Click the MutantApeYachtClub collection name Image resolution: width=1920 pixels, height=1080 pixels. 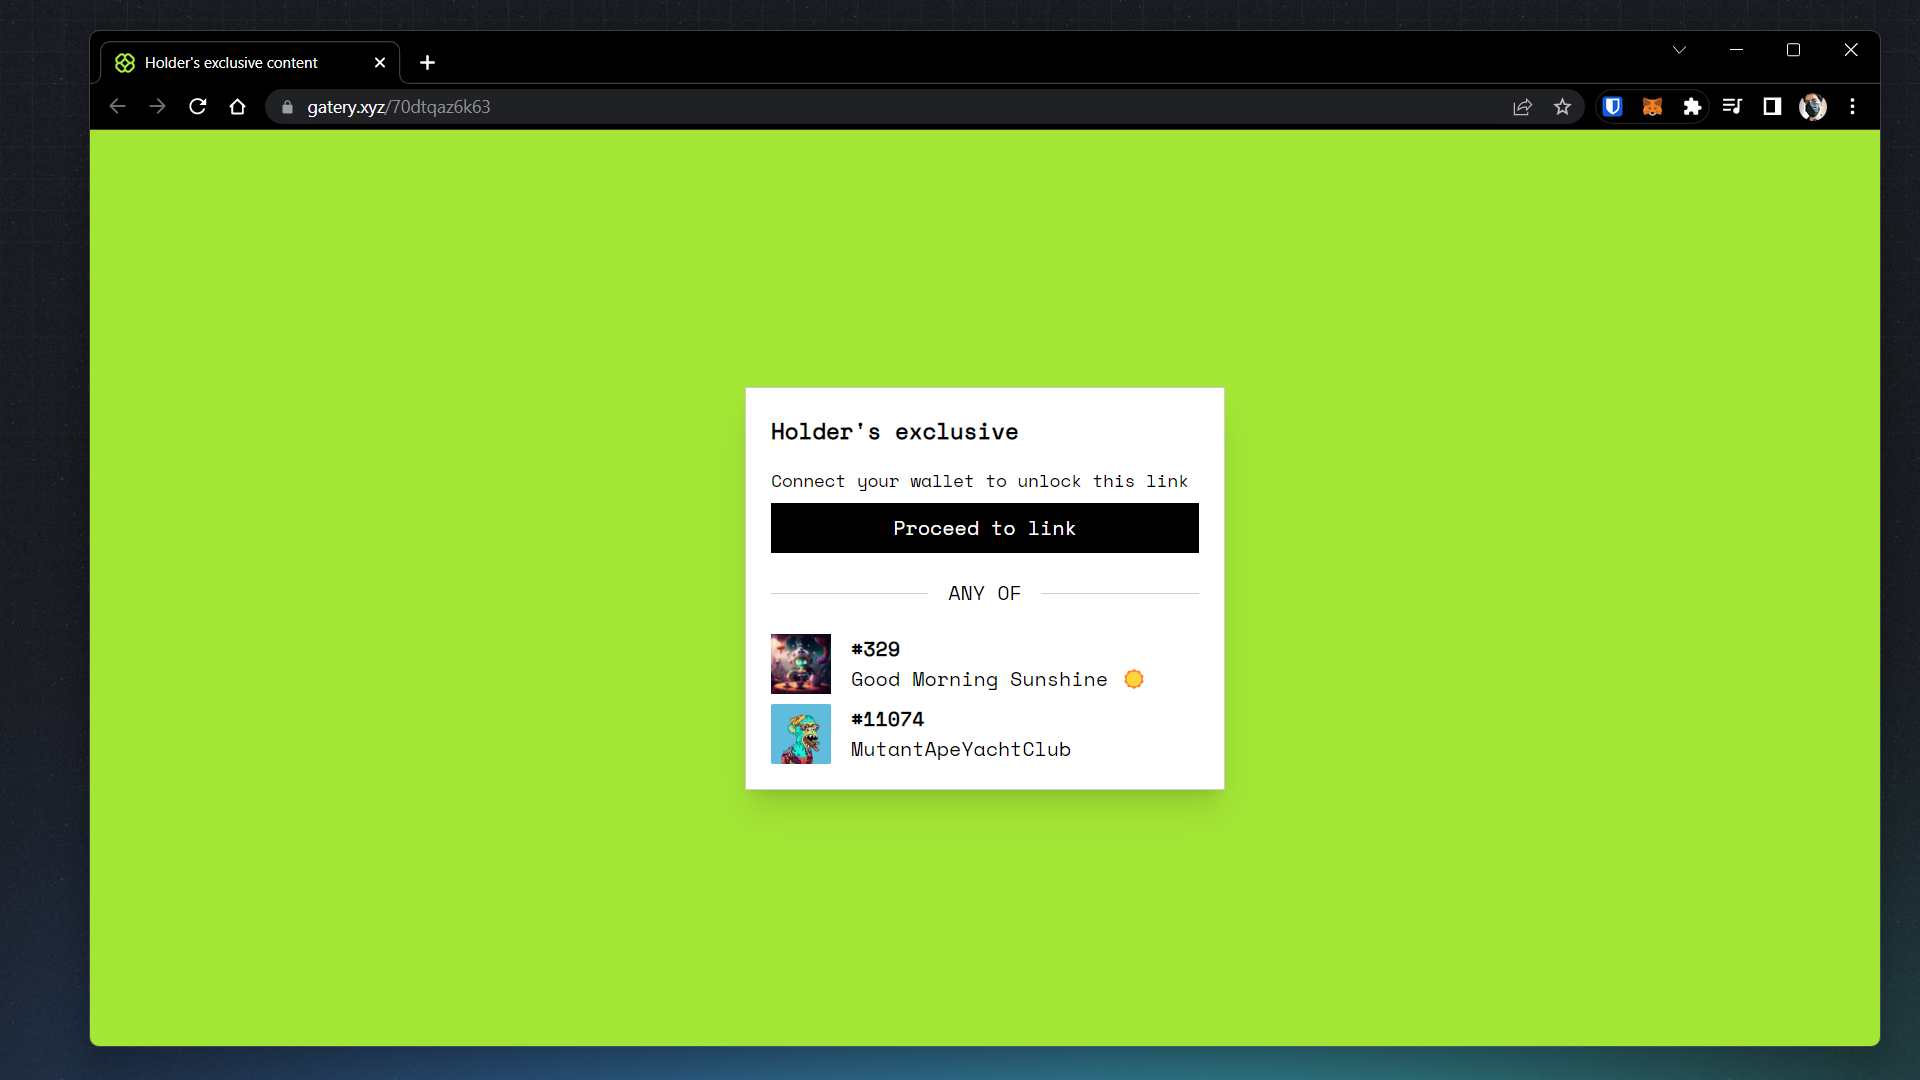point(960,750)
